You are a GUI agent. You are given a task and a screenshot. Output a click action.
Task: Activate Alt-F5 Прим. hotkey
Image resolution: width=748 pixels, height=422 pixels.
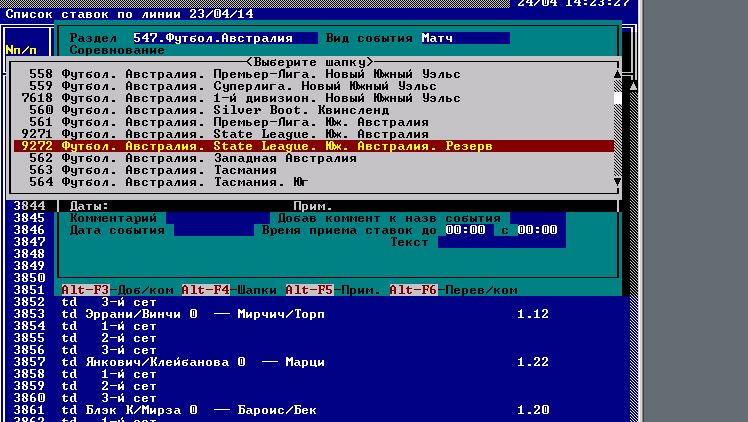pos(333,290)
